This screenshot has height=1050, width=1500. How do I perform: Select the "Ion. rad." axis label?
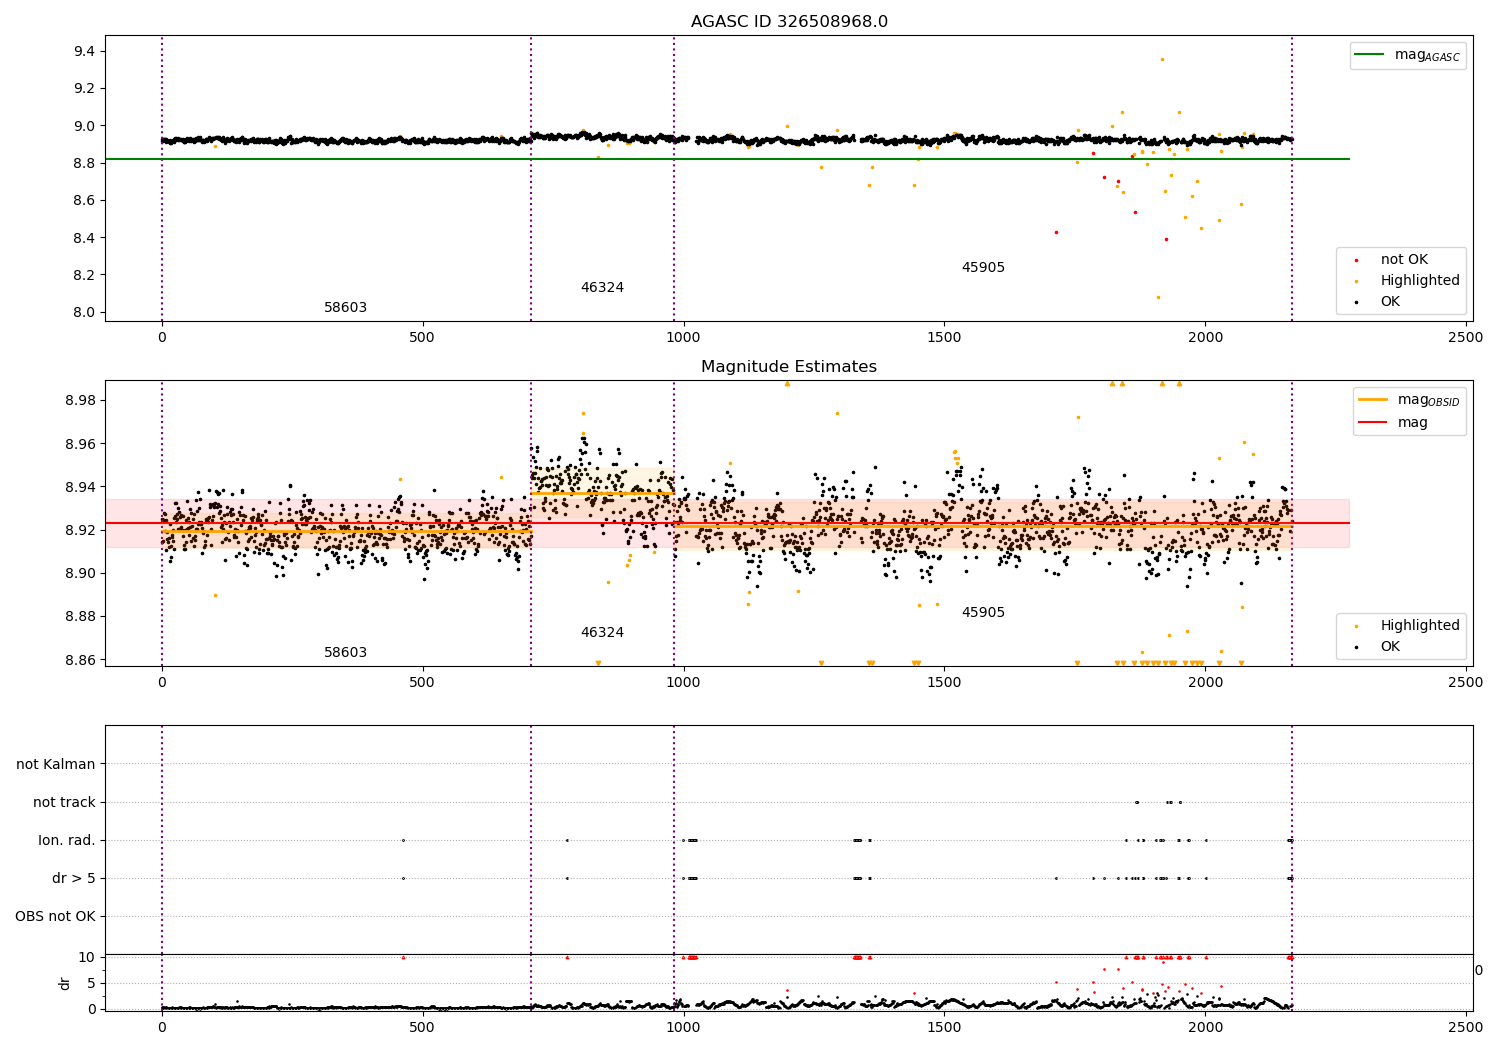(x=67, y=840)
